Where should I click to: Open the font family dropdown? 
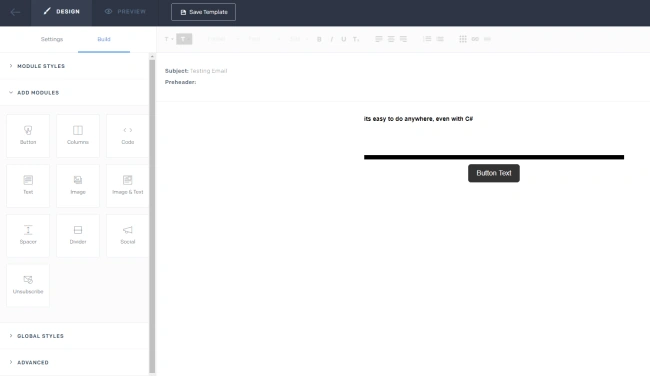264,39
